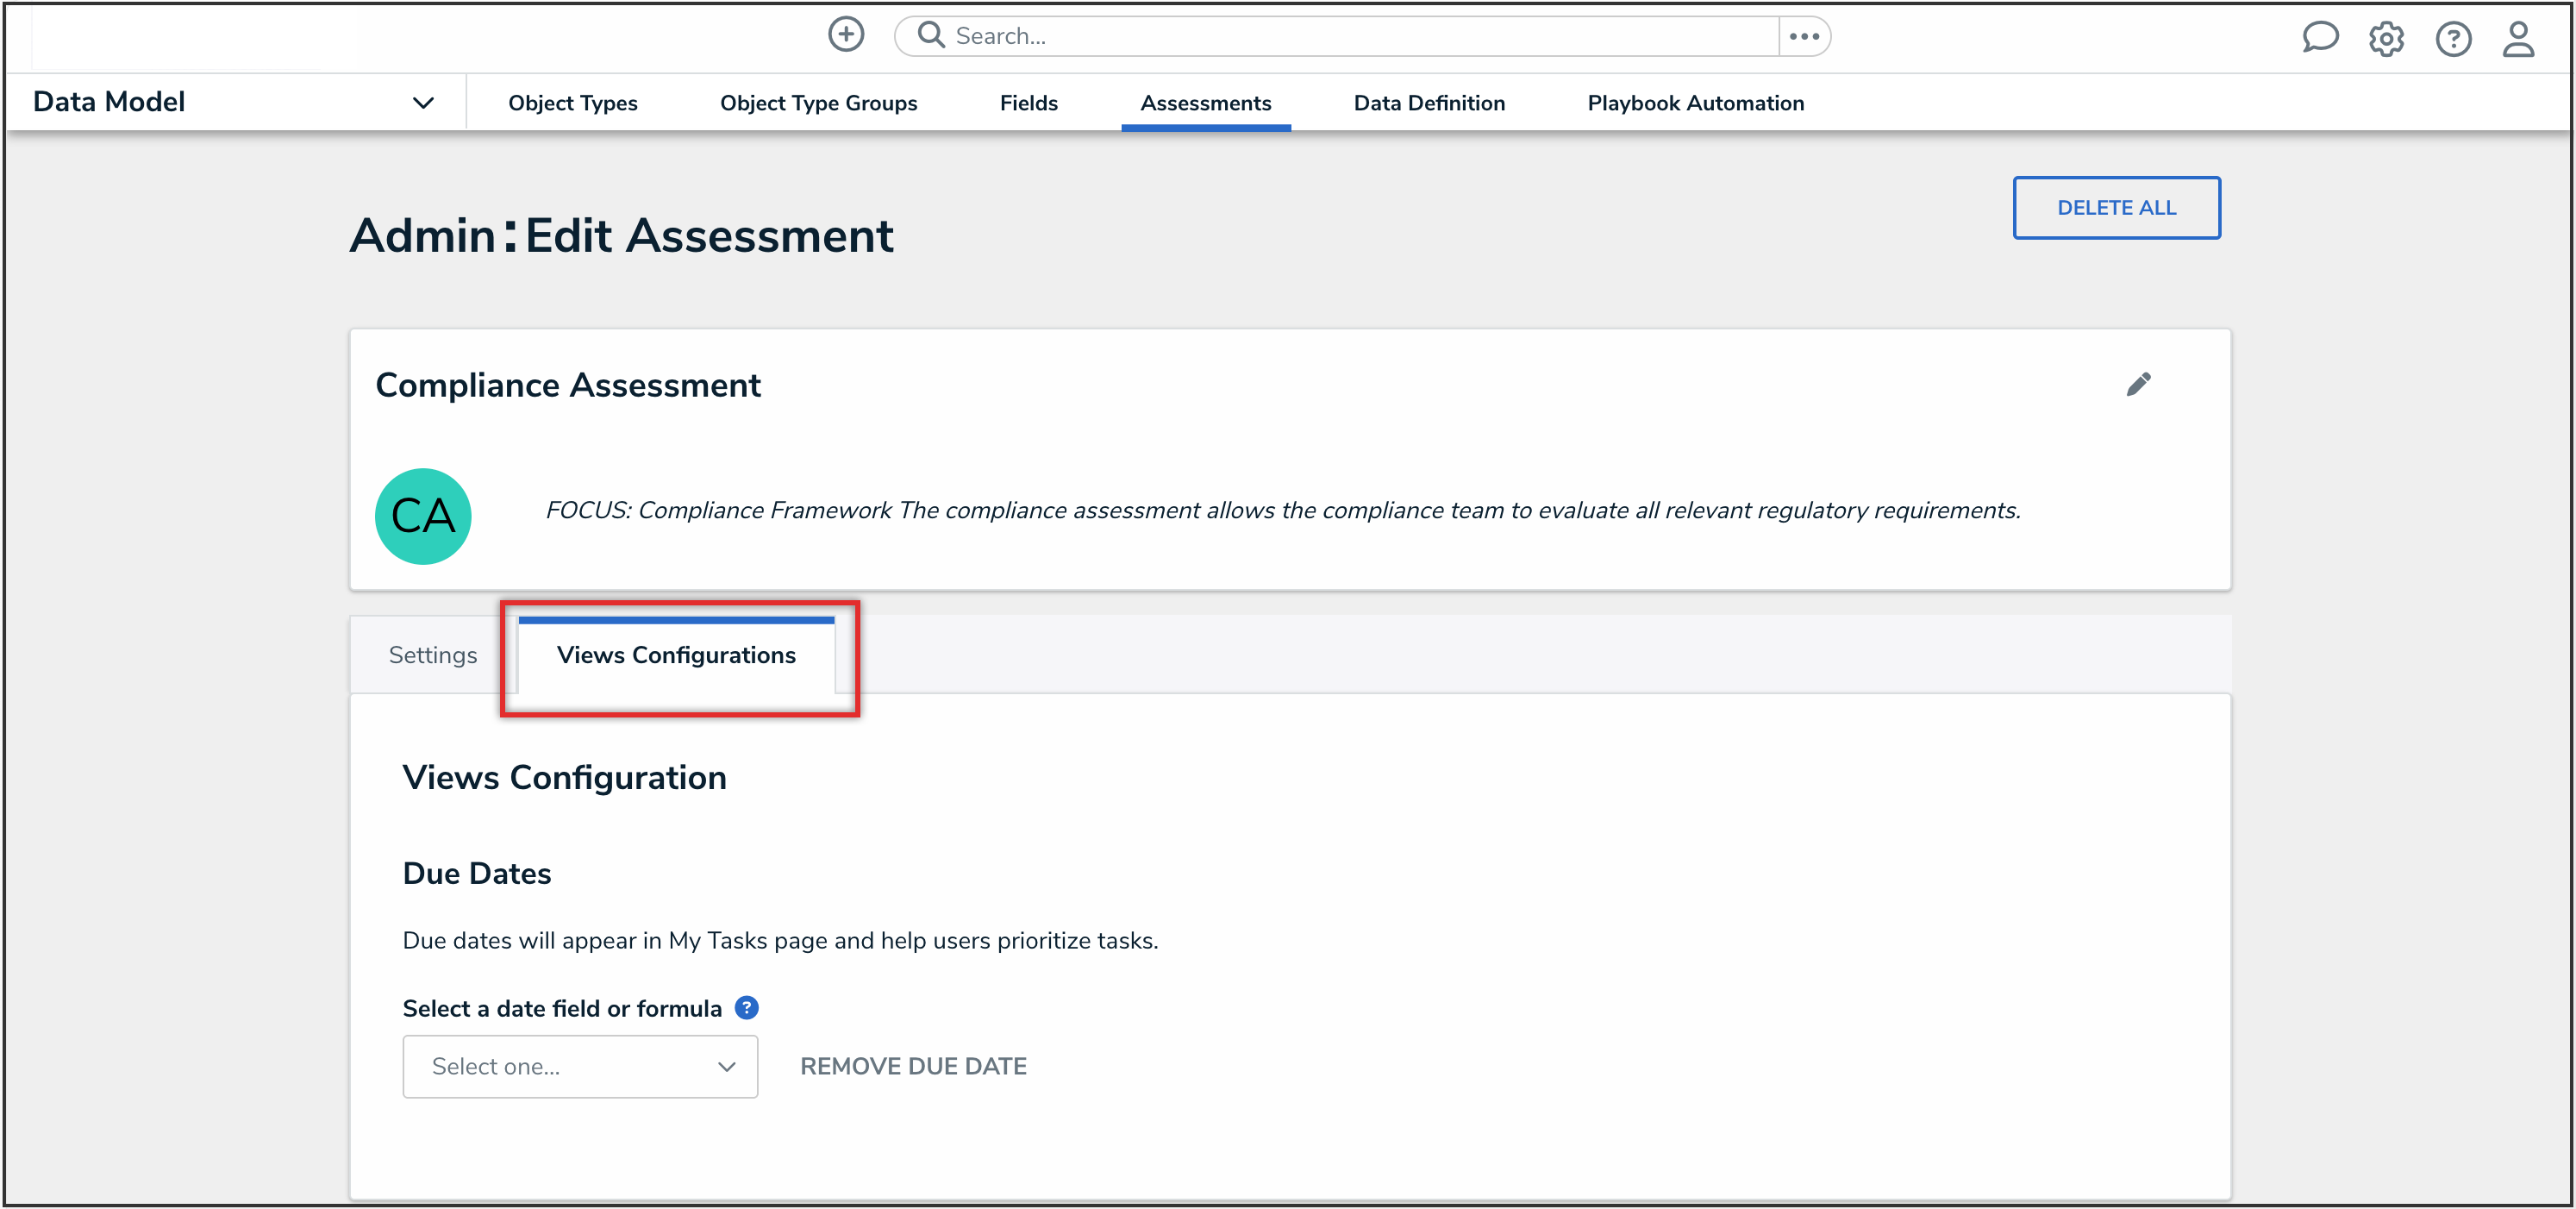Navigate to the Fields menu
The width and height of the screenshot is (2576, 1209).
(1028, 103)
